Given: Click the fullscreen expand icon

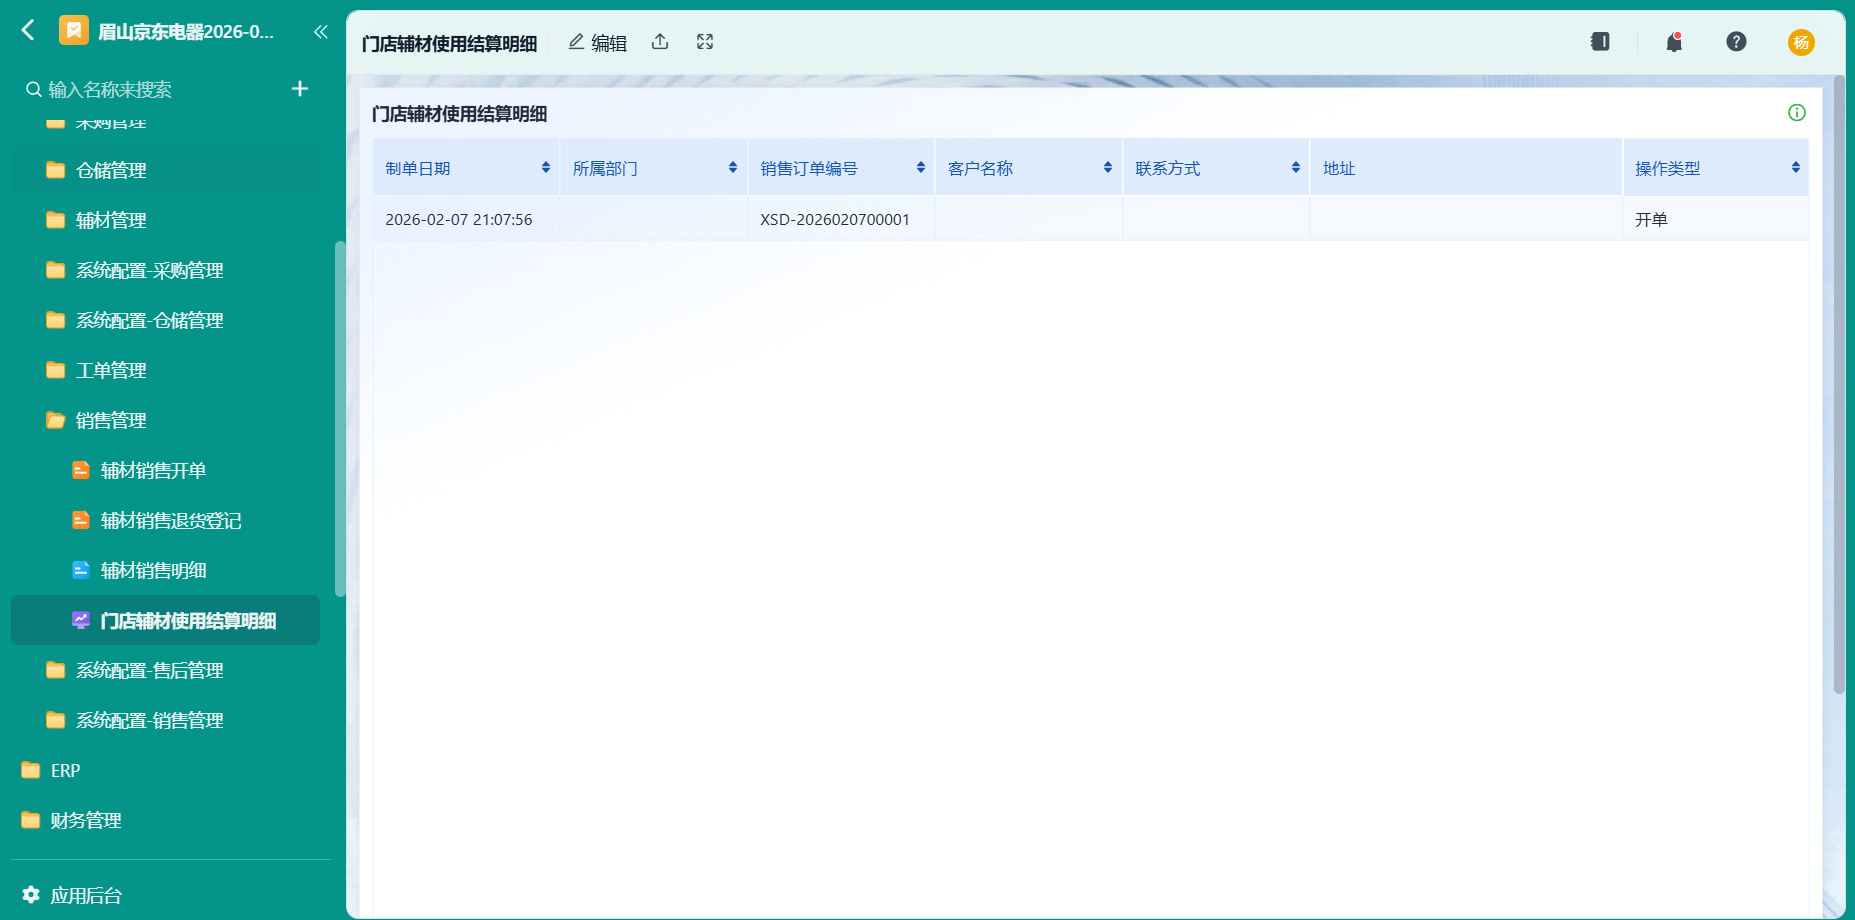Looking at the screenshot, I should click(x=705, y=42).
